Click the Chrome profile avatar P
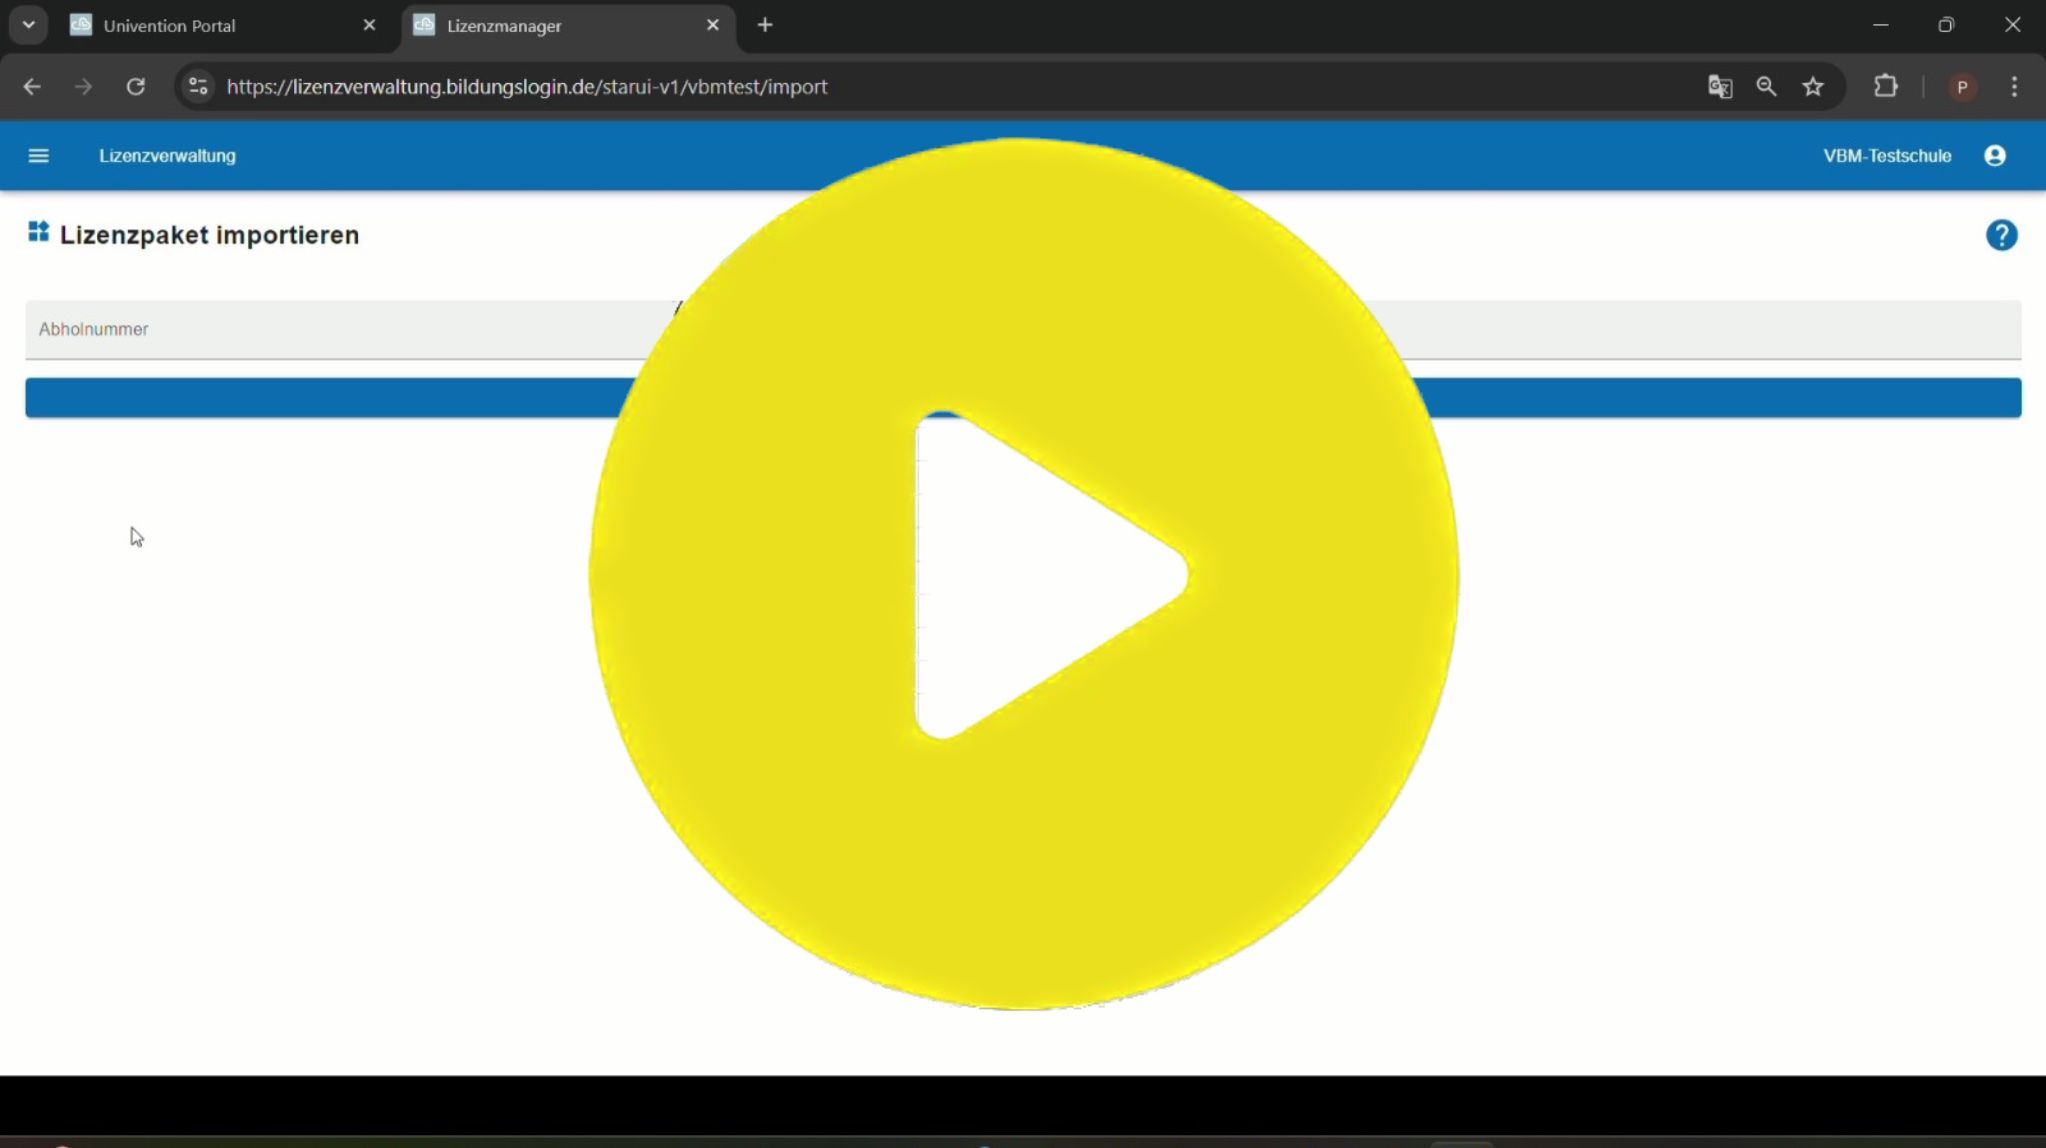 pos(1962,87)
